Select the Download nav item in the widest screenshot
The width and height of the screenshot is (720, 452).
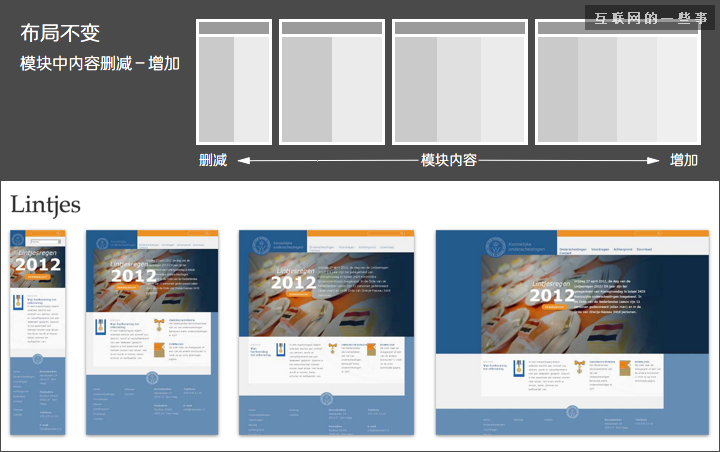point(643,248)
